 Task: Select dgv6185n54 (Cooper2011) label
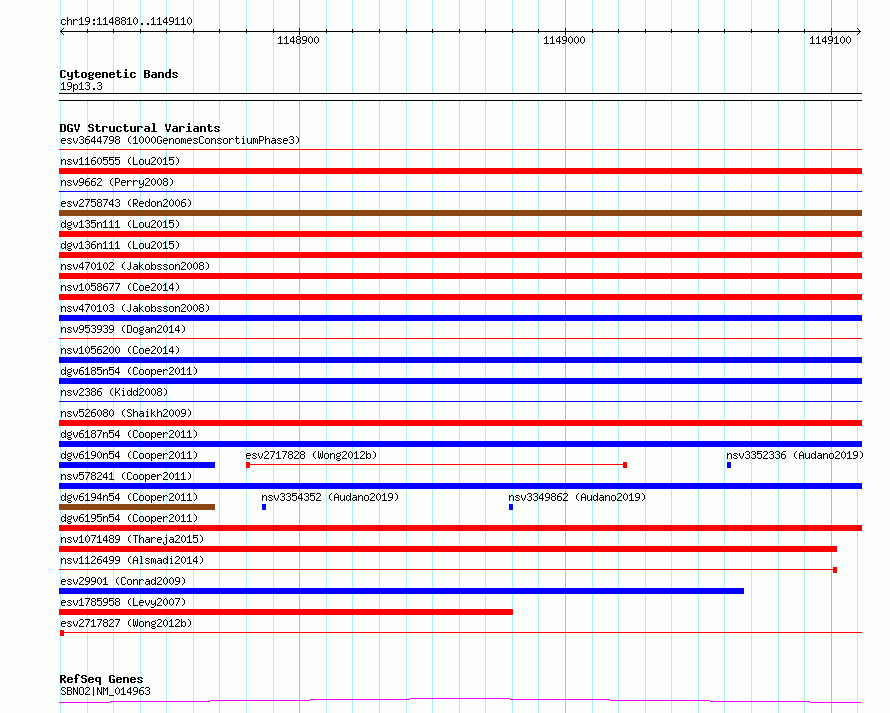pos(129,371)
